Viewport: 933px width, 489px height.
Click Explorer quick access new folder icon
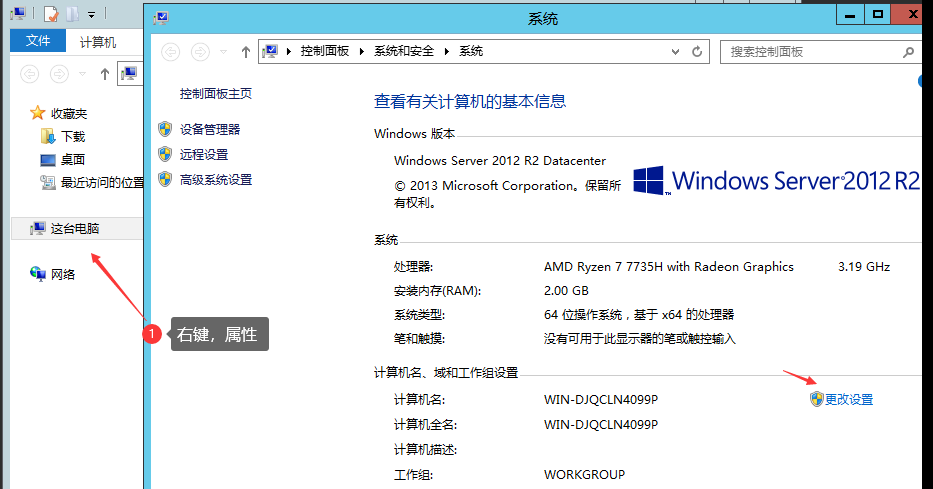73,14
